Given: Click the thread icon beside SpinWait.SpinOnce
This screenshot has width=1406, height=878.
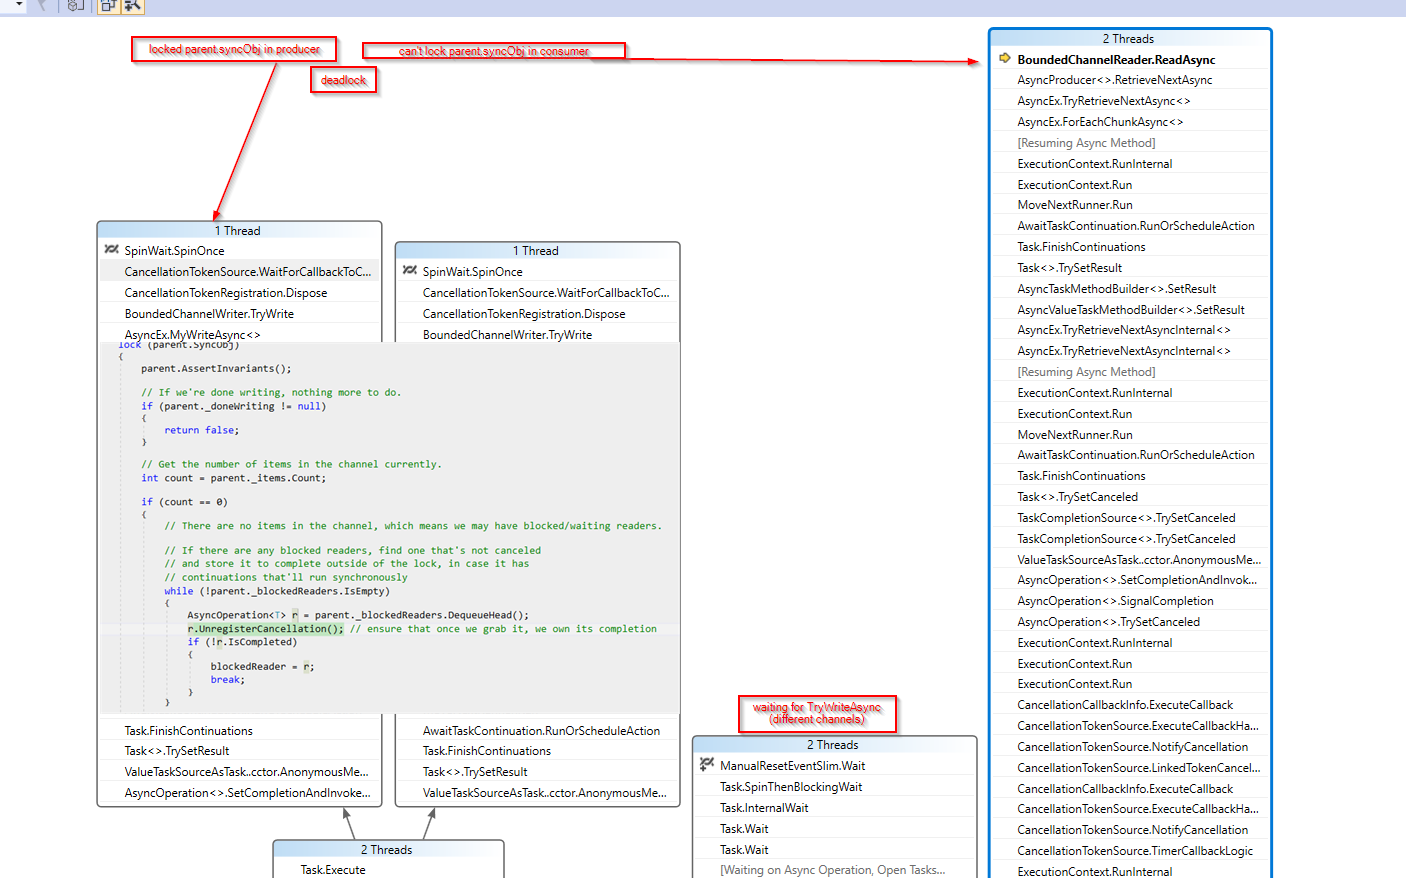Looking at the screenshot, I should tap(111, 250).
